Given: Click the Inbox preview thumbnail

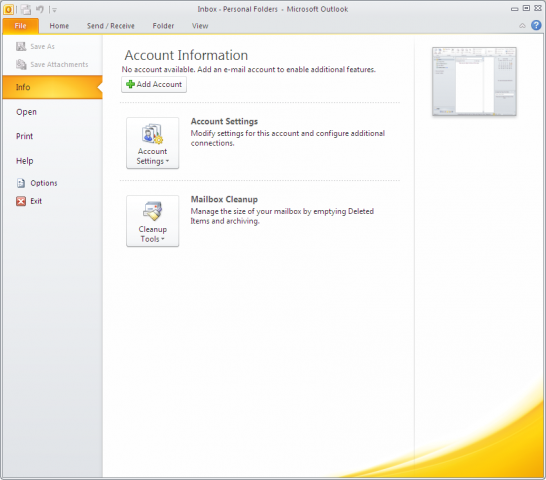Looking at the screenshot, I should click(474, 81).
